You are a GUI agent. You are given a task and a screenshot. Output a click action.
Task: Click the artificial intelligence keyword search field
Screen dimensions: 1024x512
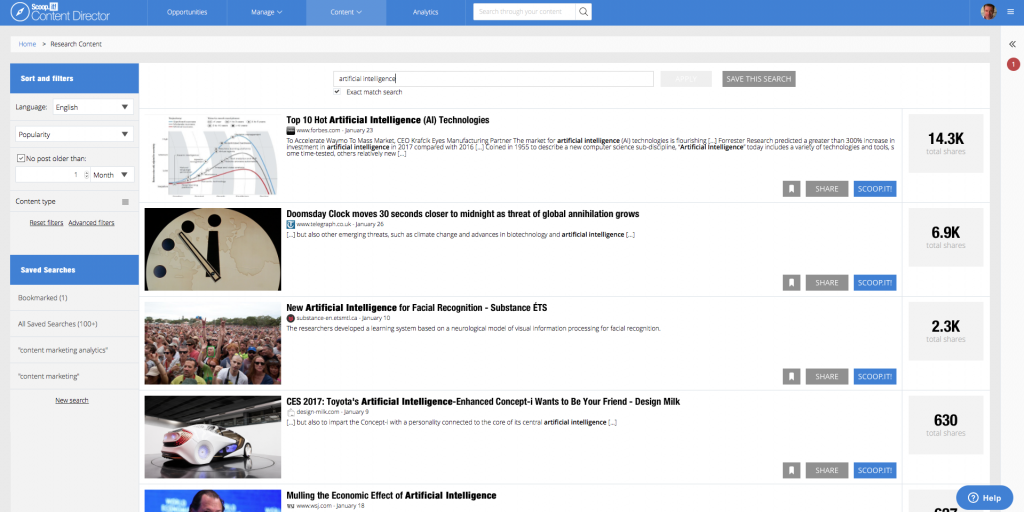coord(493,78)
